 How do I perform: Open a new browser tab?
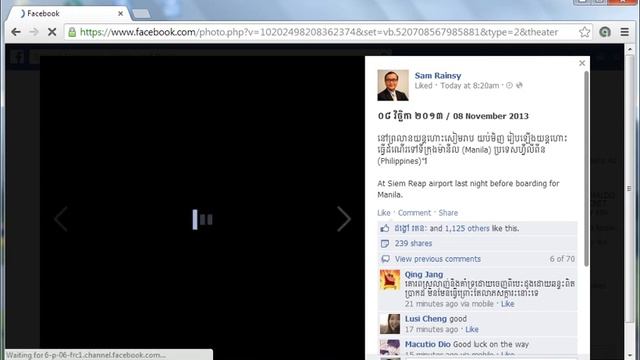pos(142,14)
